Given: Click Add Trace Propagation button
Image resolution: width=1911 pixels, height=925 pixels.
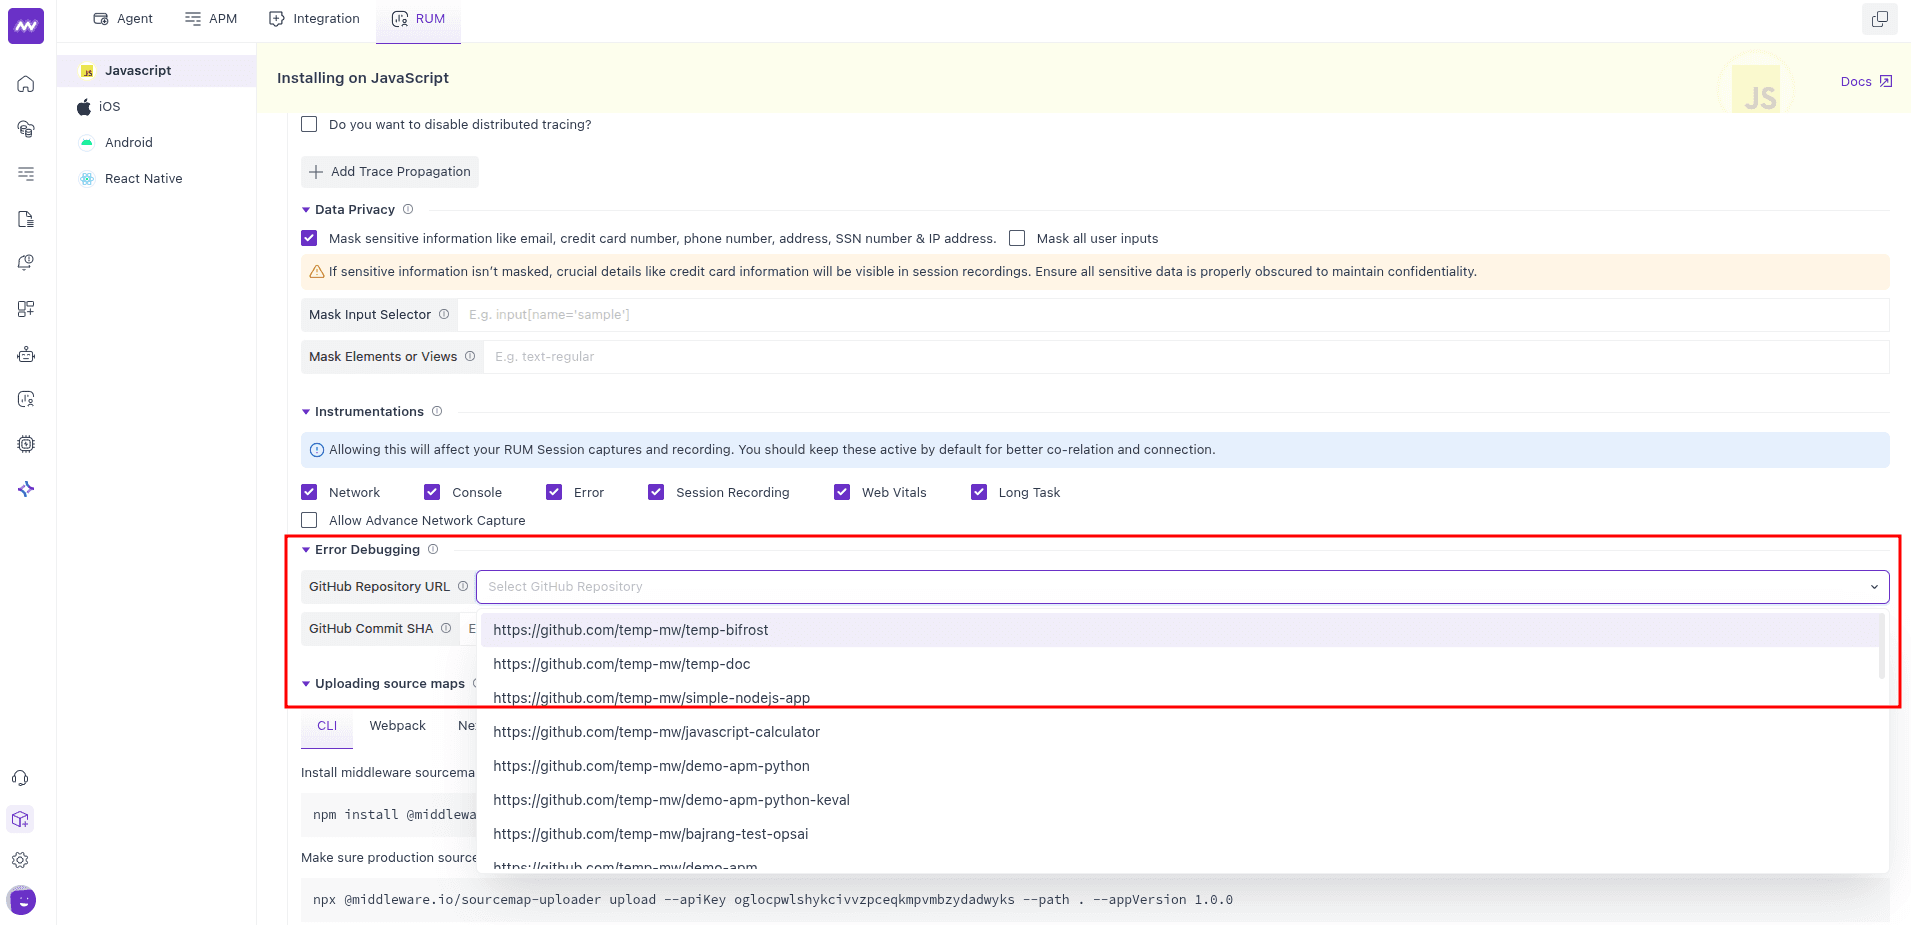Looking at the screenshot, I should click(x=390, y=172).
